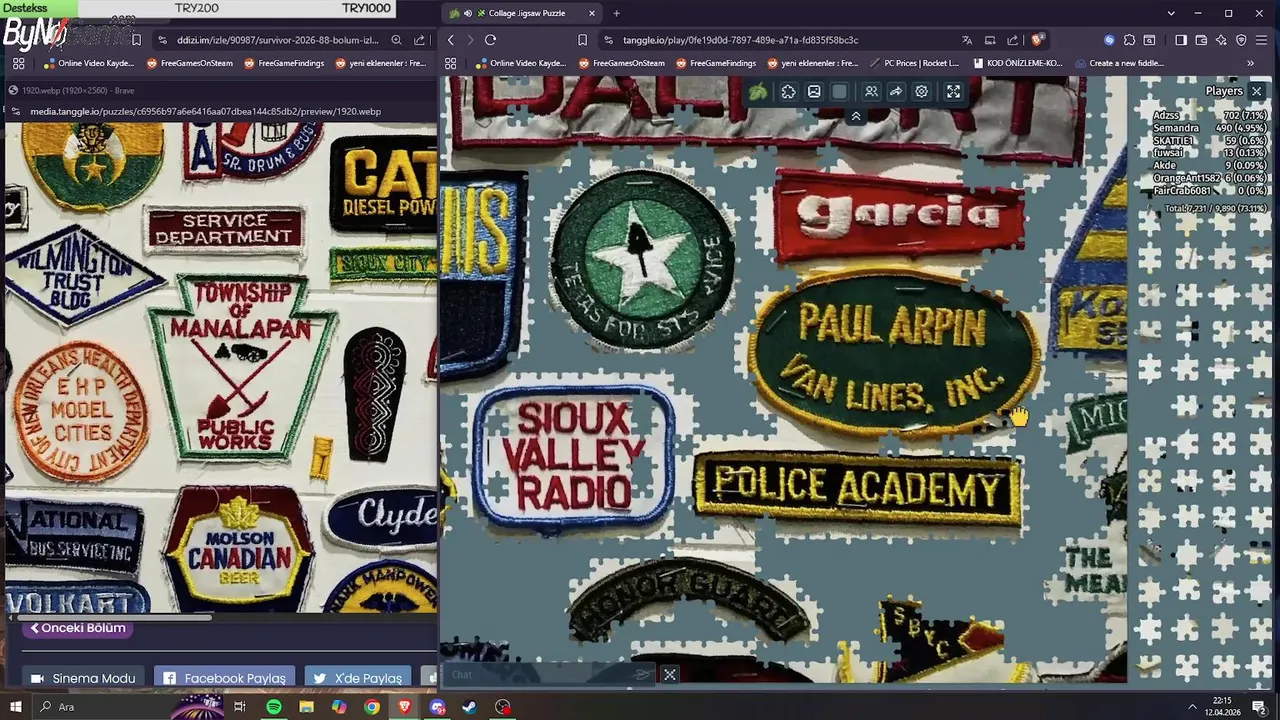
Task: Open FreeGameFindings bookmark in right window
Action: point(715,63)
